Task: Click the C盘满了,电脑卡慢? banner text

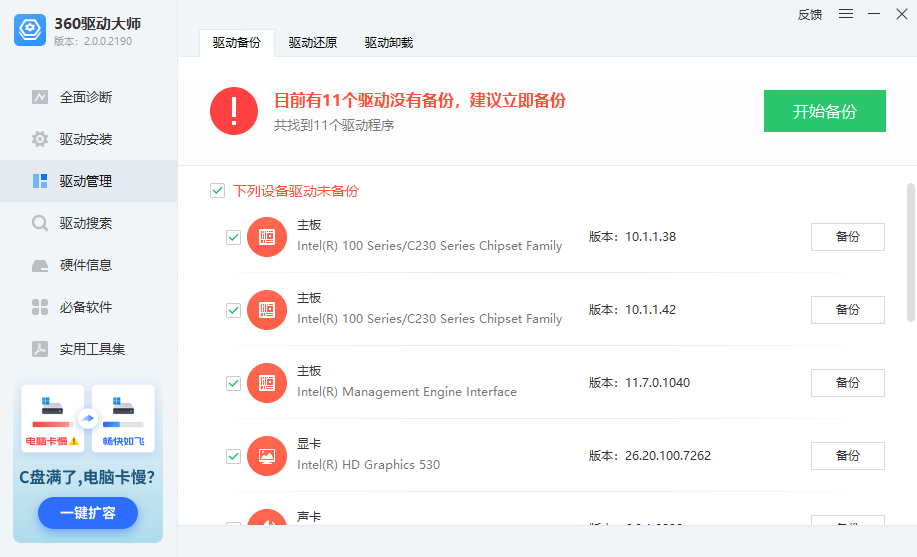Action: pos(87,477)
